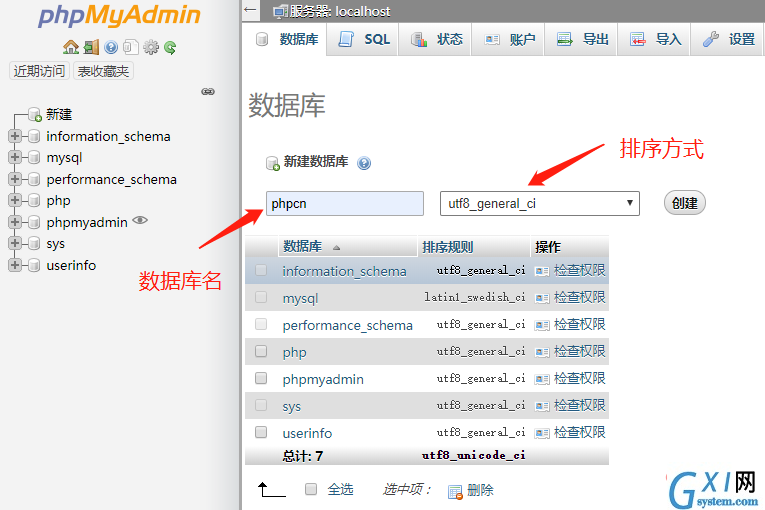765x510 pixels.
Task: Open the 导出 tab
Action: [582, 40]
